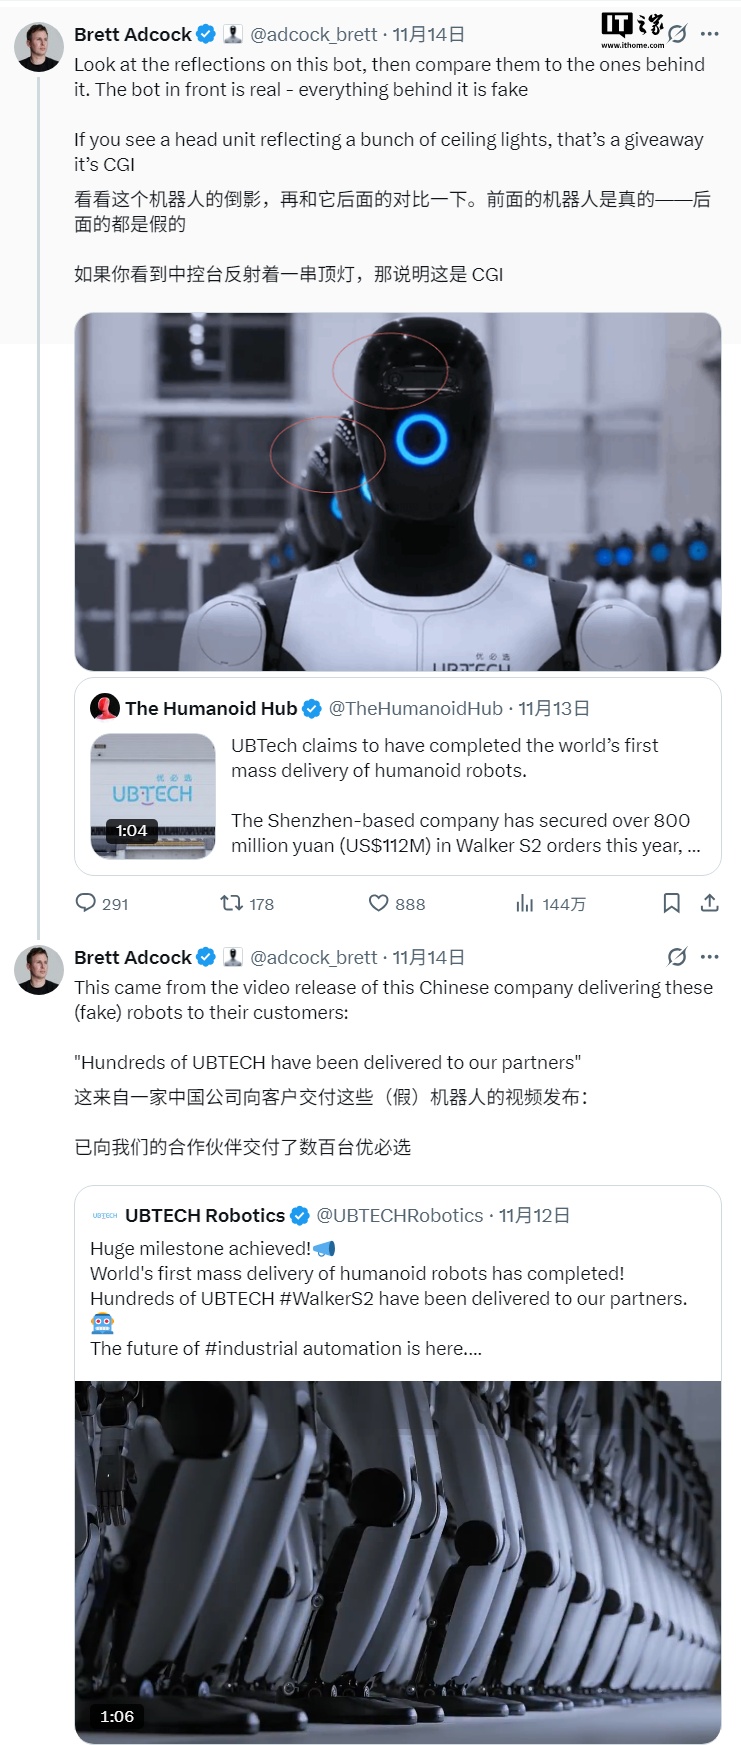
Task: Play the 1:06 robot legs video
Action: (398, 1561)
